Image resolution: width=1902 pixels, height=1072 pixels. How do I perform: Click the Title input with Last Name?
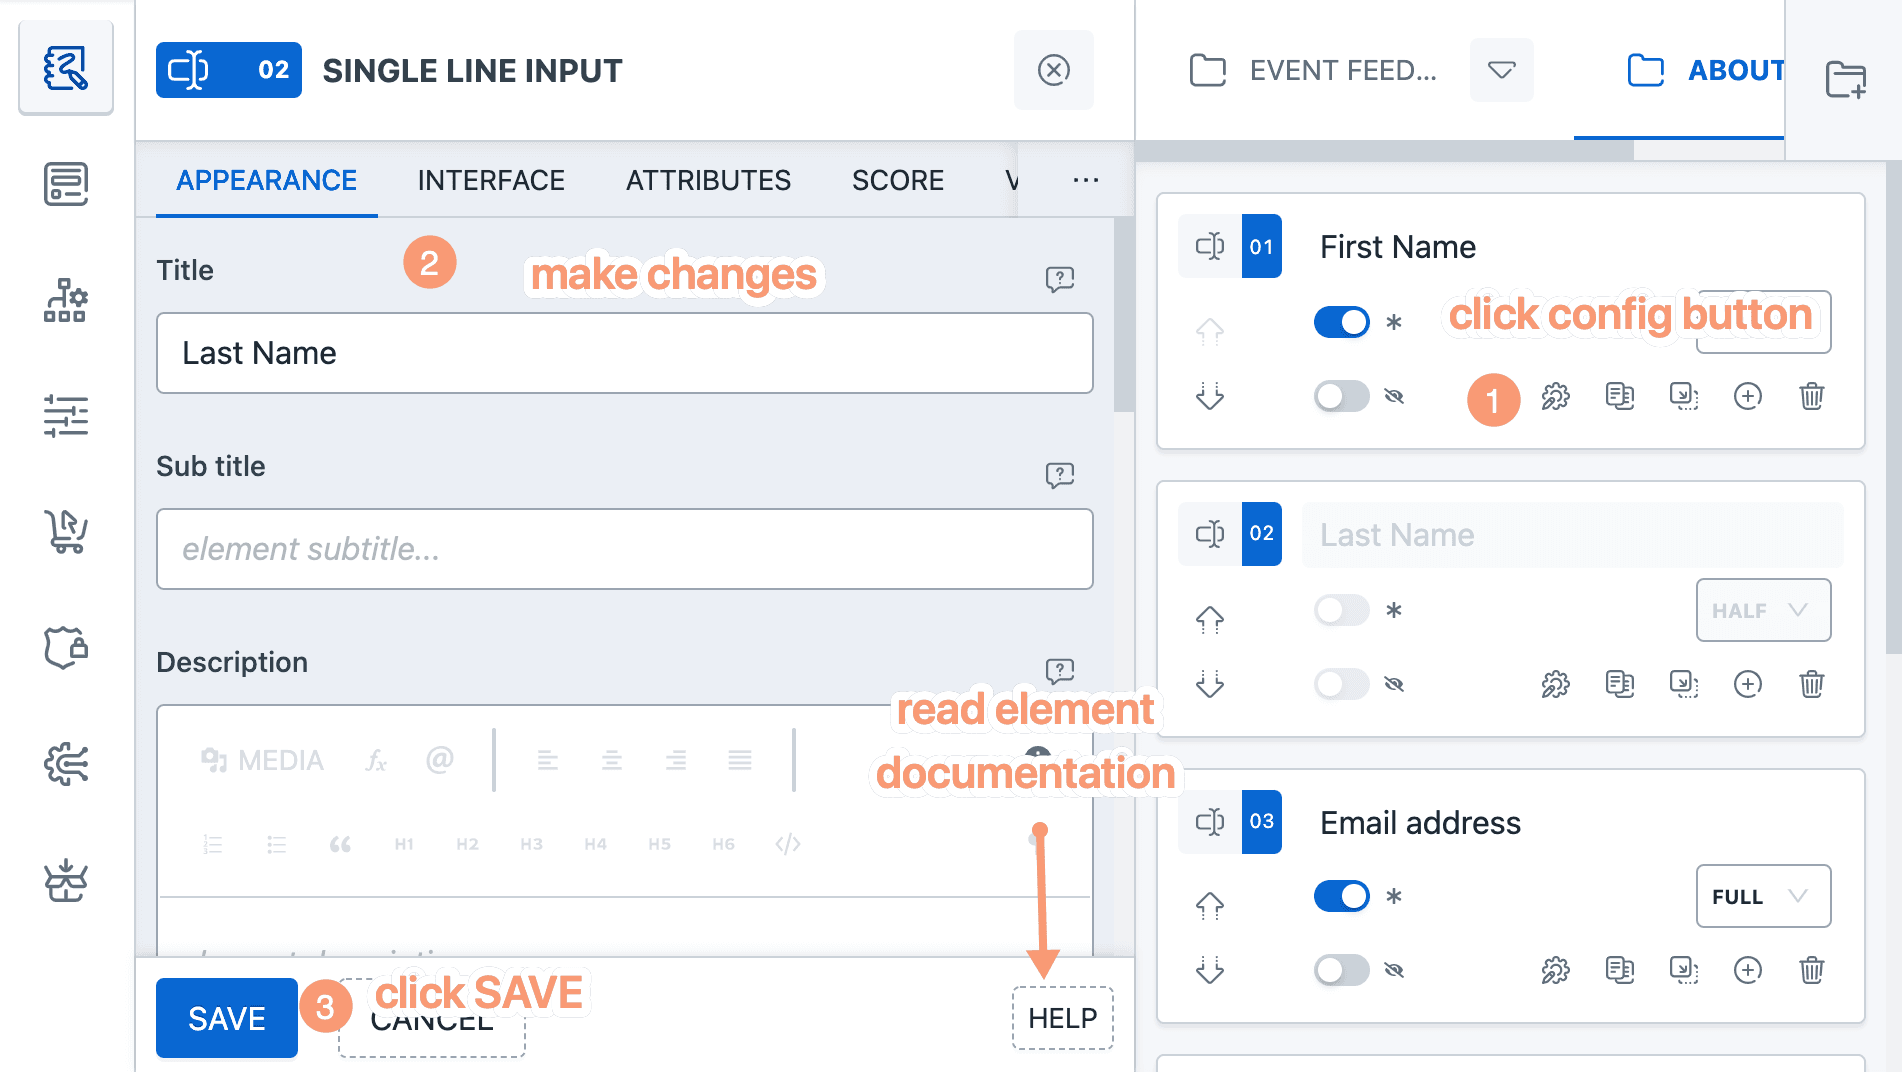pyautogui.click(x=625, y=353)
